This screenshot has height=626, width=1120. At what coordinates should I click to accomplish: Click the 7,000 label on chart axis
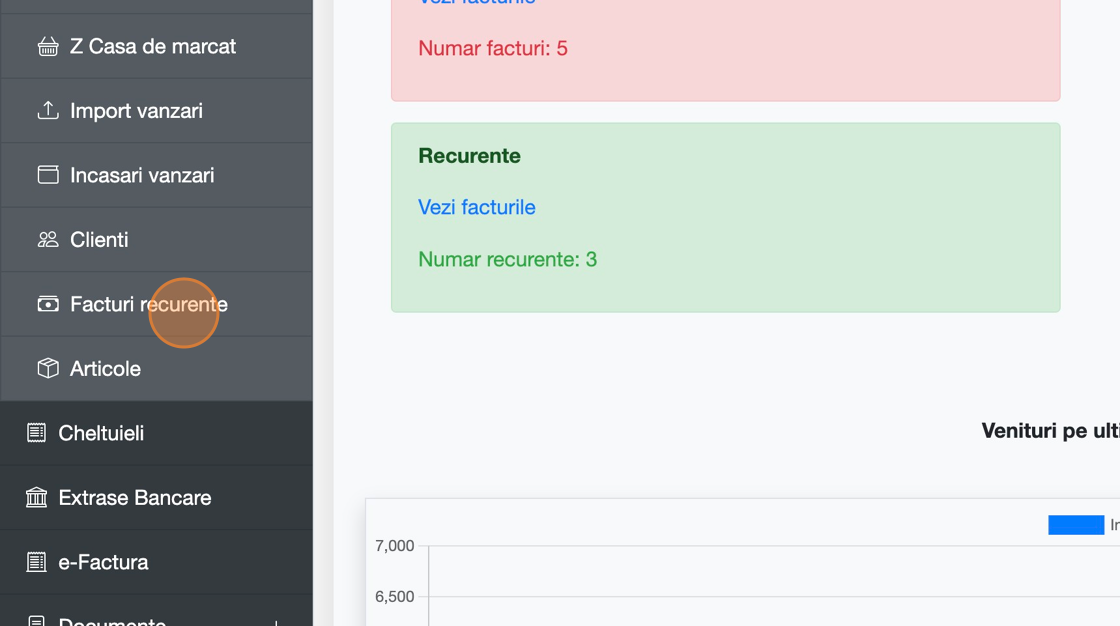394,546
